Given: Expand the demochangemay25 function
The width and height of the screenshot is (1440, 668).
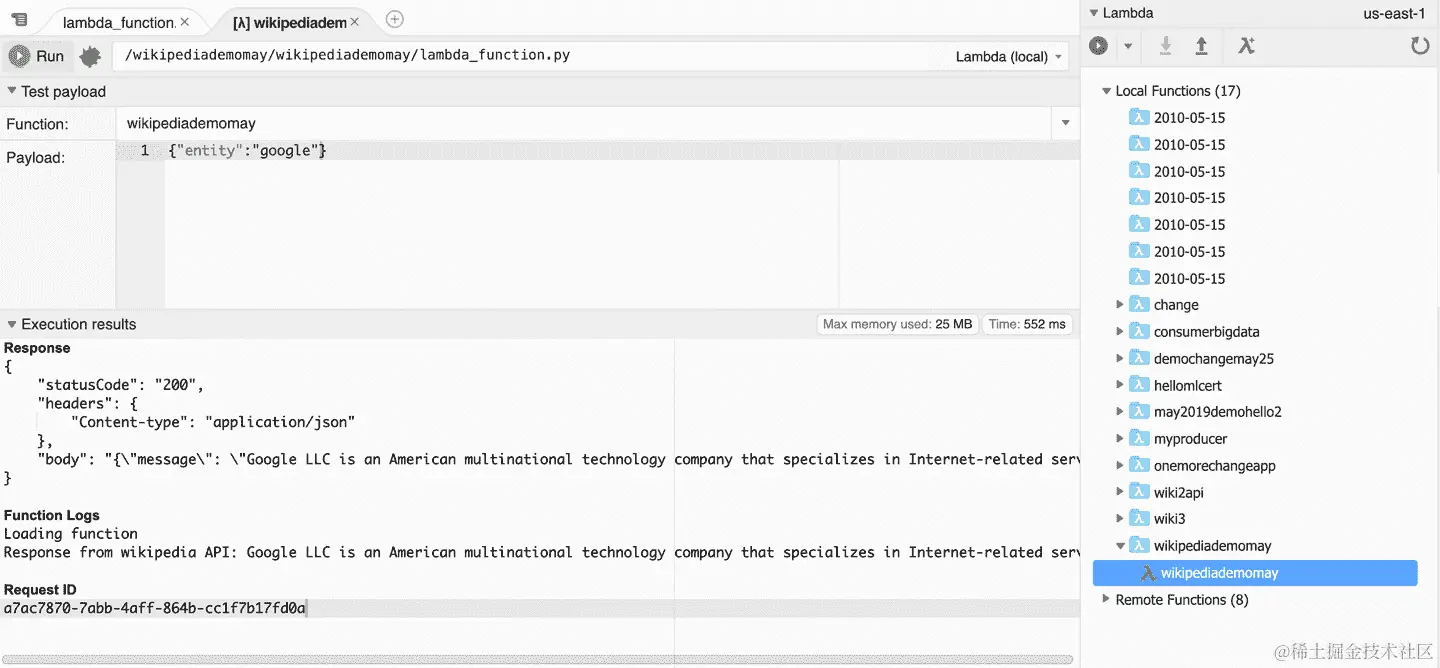Looking at the screenshot, I should 1120,358.
